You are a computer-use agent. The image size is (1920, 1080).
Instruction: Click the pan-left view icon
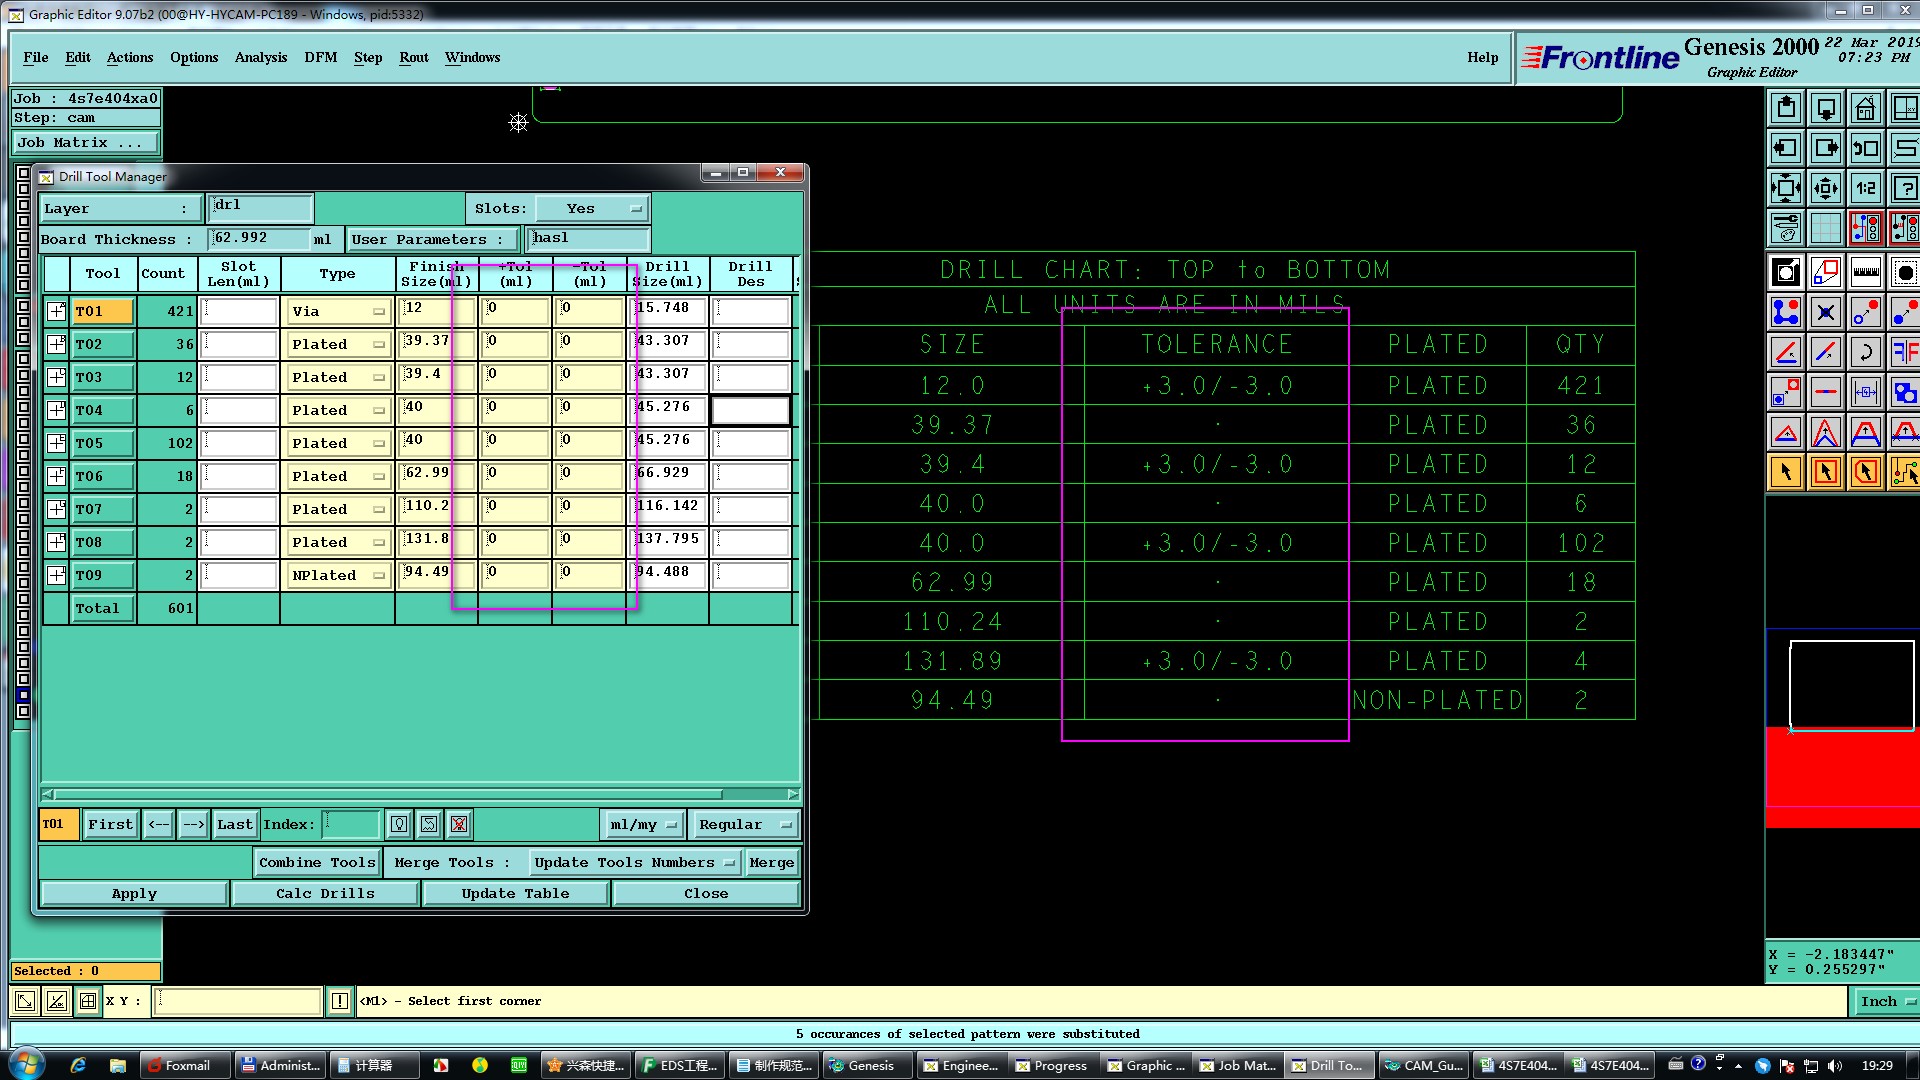pos(1786,148)
